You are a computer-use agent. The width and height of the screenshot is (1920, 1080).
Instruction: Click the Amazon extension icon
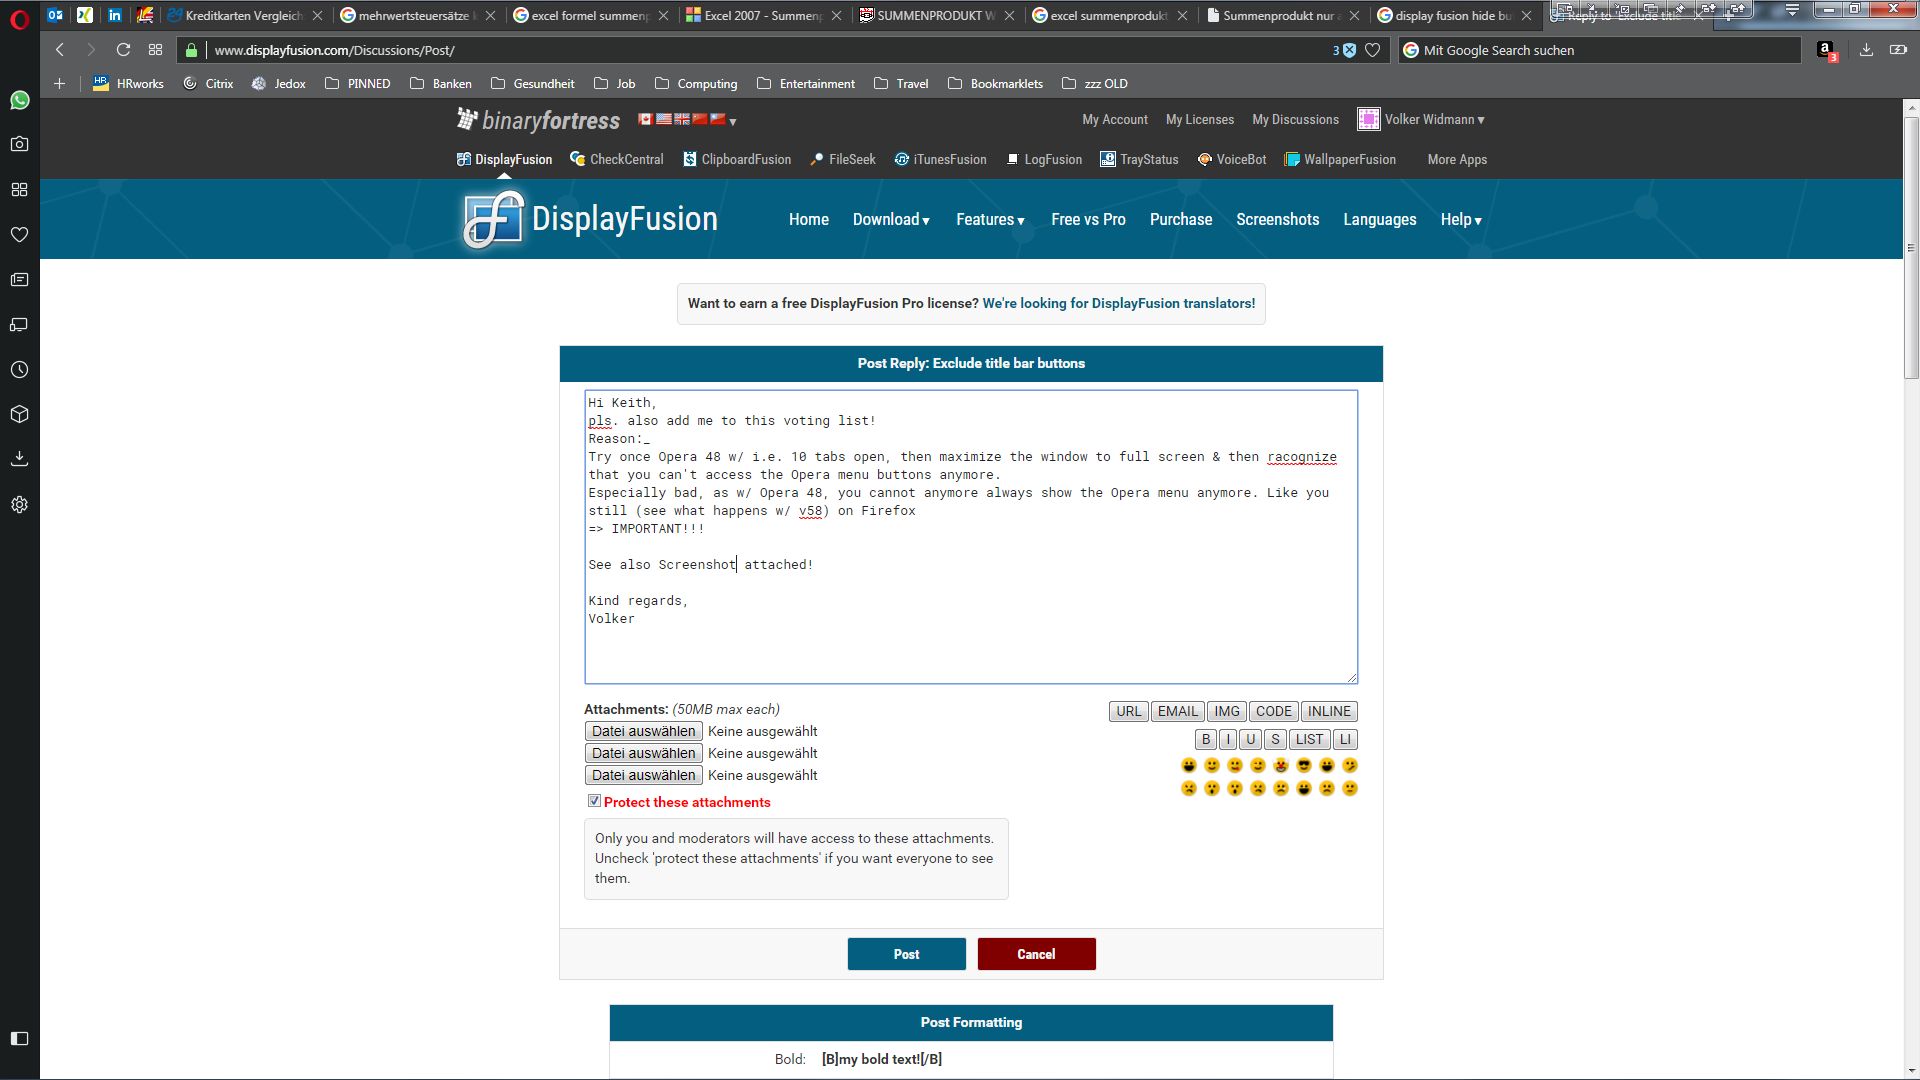1825,50
